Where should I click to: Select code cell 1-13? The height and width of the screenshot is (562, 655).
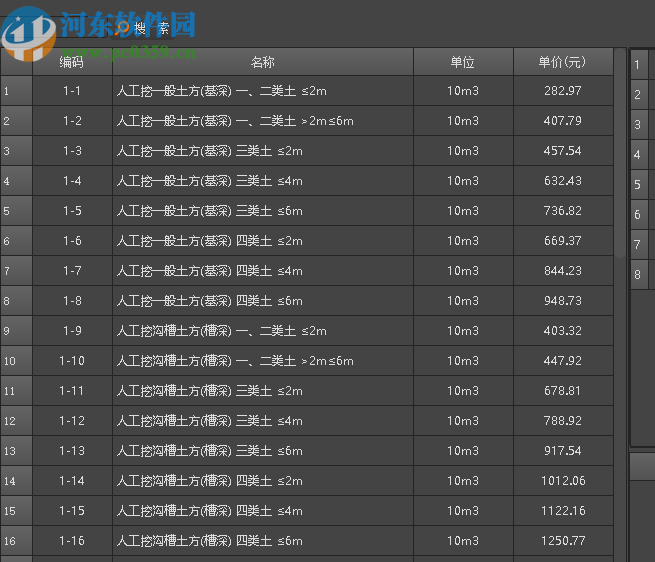(72, 451)
